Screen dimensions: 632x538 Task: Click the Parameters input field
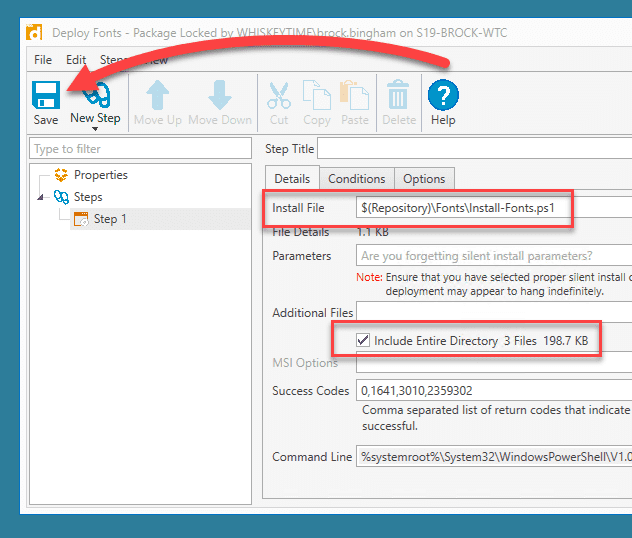tap(494, 255)
